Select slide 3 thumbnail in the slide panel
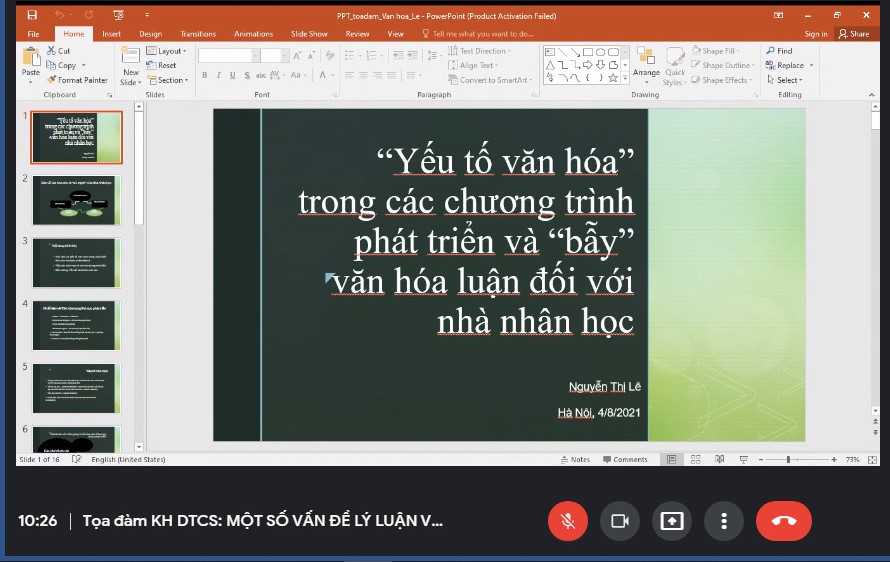This screenshot has height=562, width=890. pos(76,262)
